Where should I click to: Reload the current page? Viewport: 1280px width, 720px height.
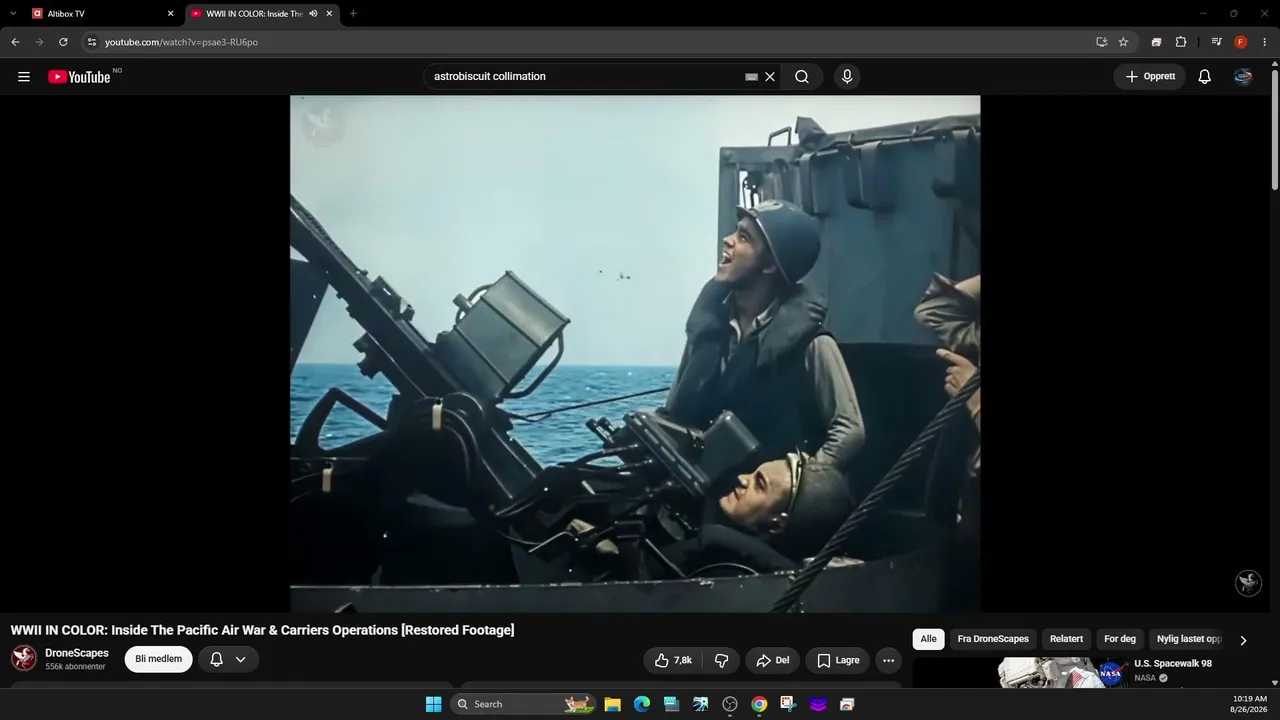coord(63,42)
